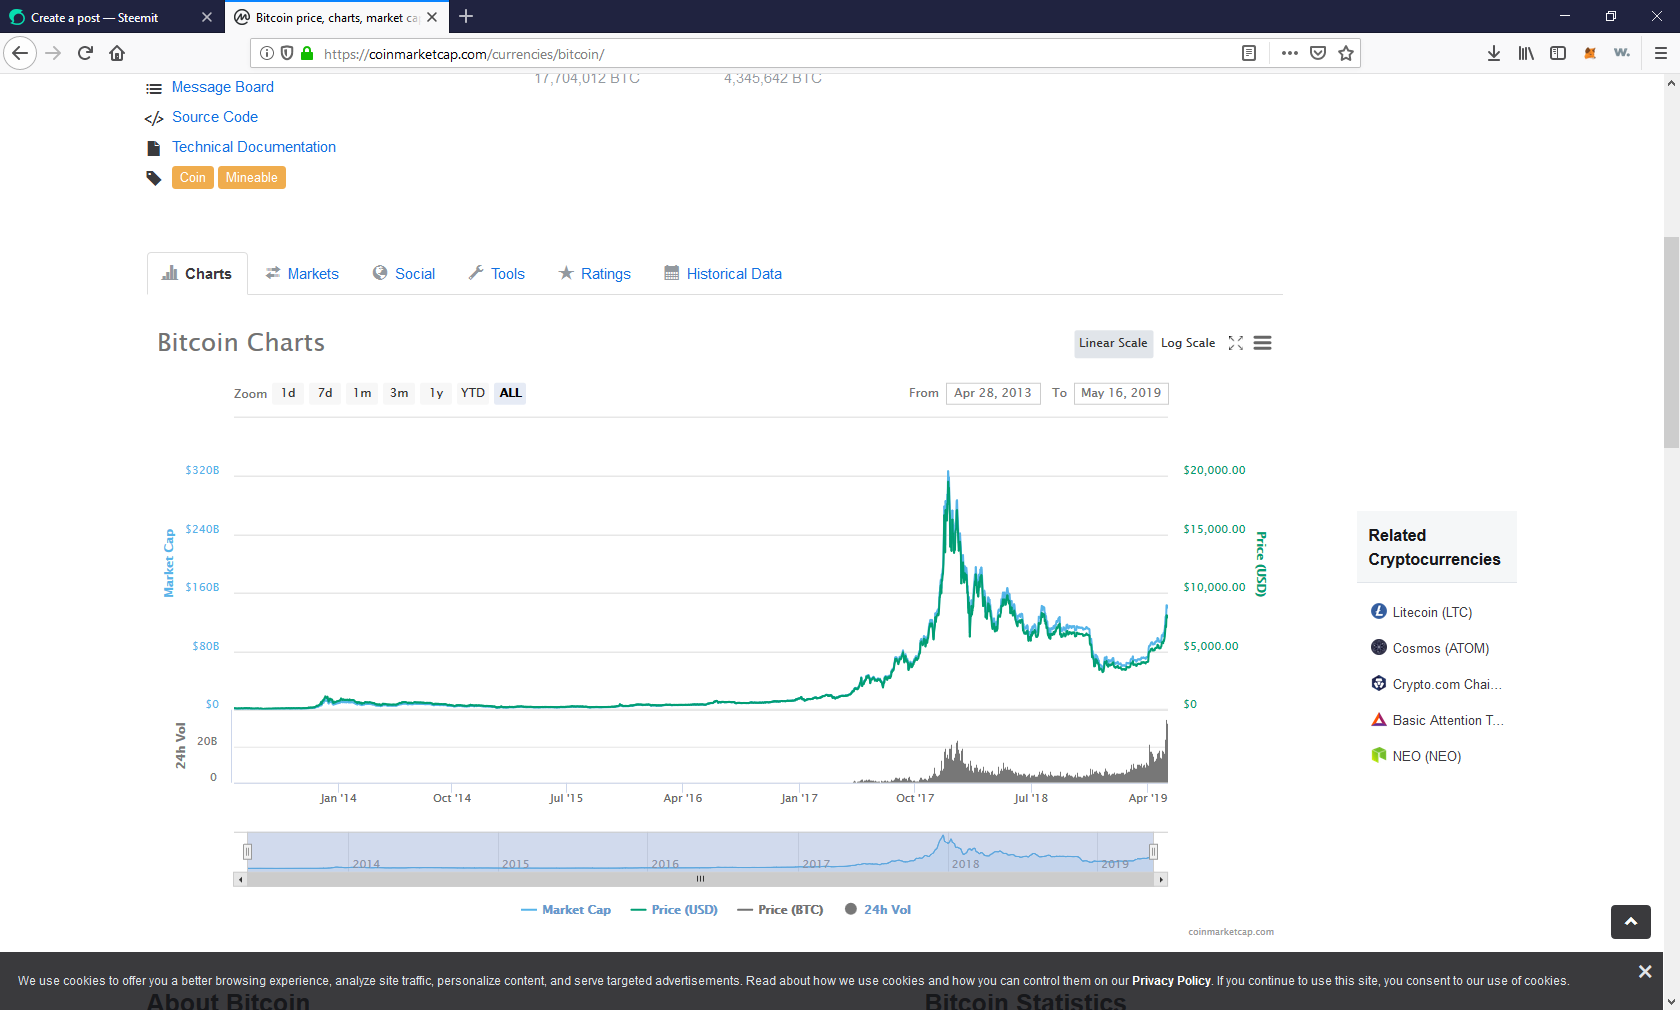Jump back to top of page
This screenshot has width=1680, height=1010.
coord(1631,922)
